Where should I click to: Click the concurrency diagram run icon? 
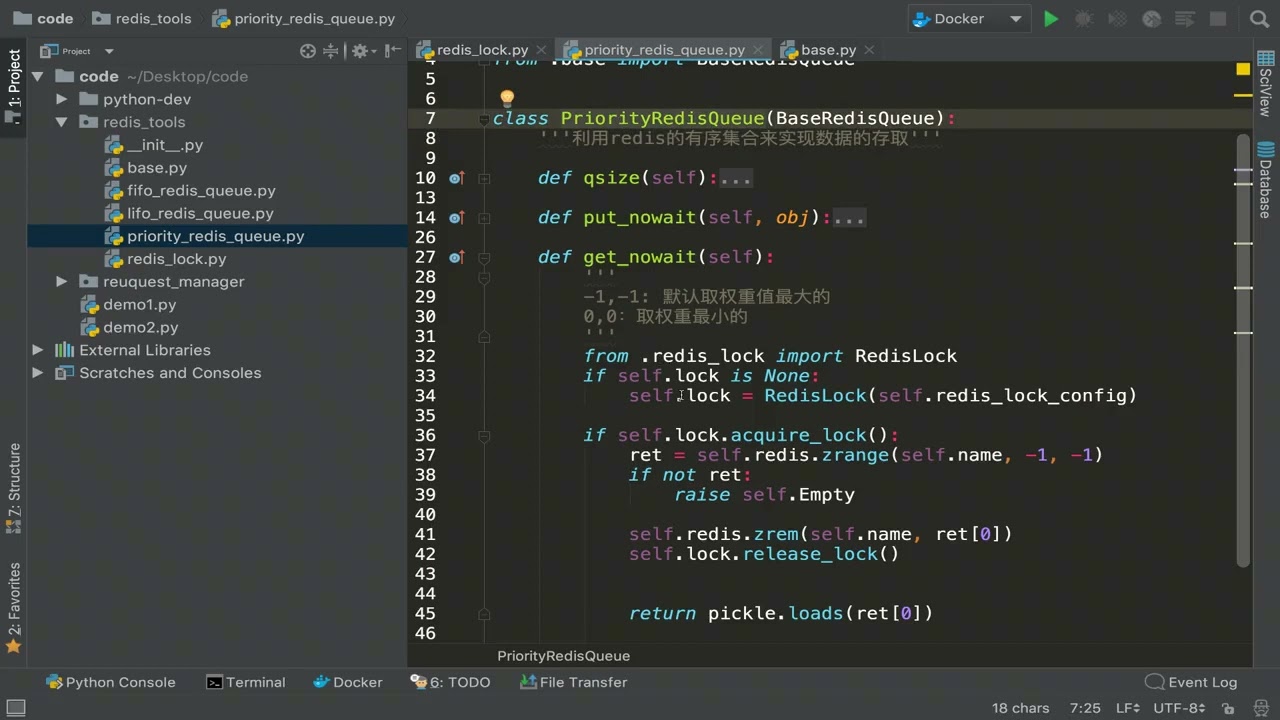coord(1185,19)
